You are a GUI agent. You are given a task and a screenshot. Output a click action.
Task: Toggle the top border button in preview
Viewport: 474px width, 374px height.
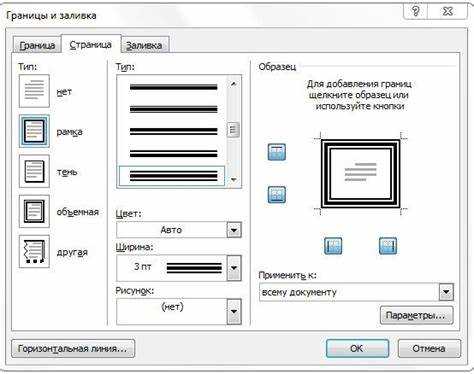tap(277, 152)
